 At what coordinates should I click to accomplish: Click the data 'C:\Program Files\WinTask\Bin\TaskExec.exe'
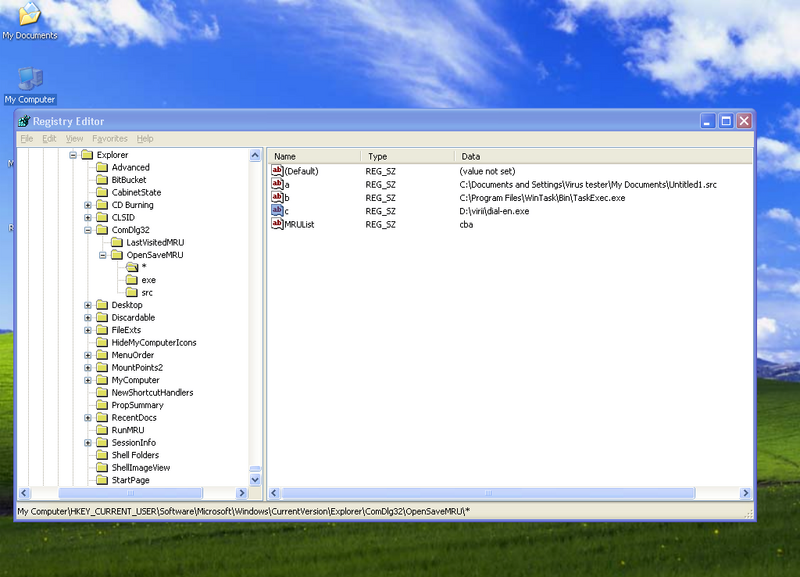click(x=542, y=197)
